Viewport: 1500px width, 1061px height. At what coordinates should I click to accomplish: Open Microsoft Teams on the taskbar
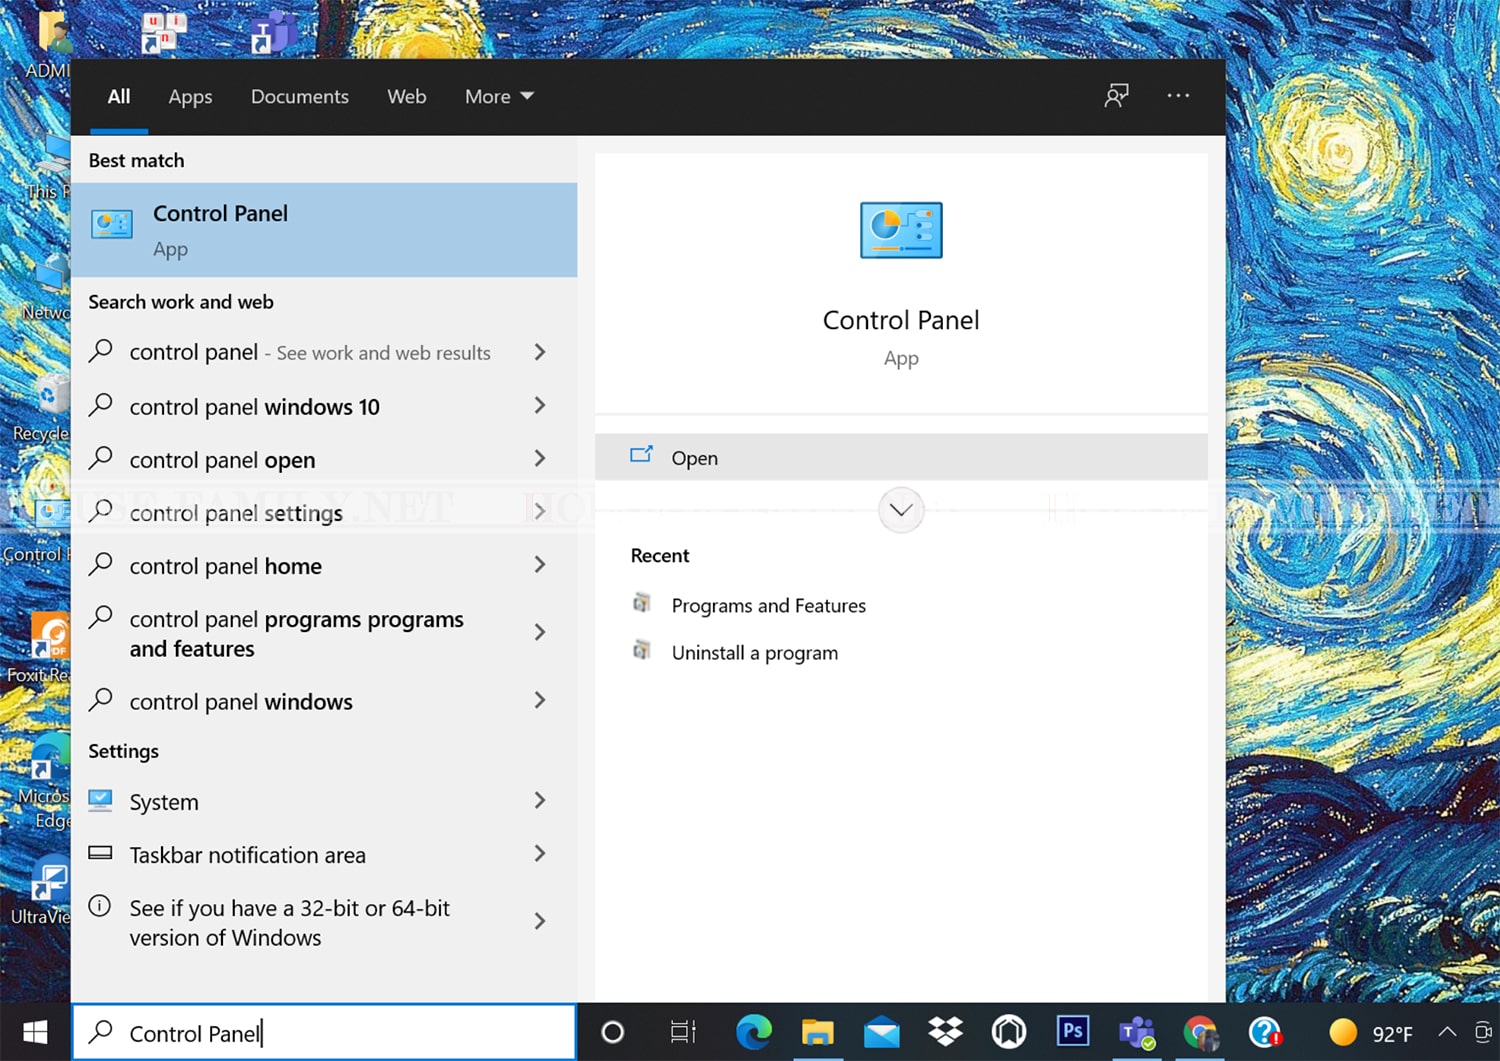pos(1136,1032)
